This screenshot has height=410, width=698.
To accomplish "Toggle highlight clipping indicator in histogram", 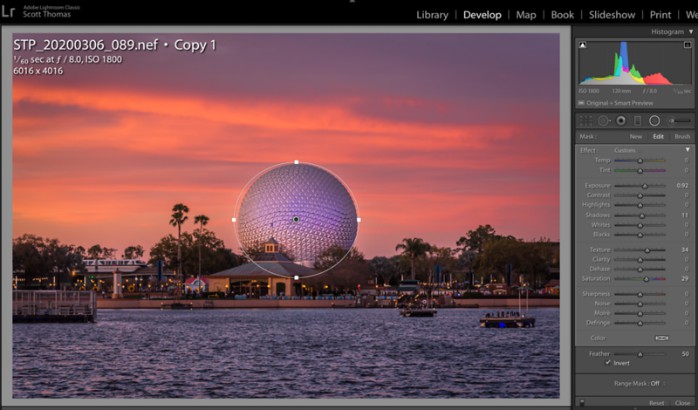I will [x=687, y=45].
